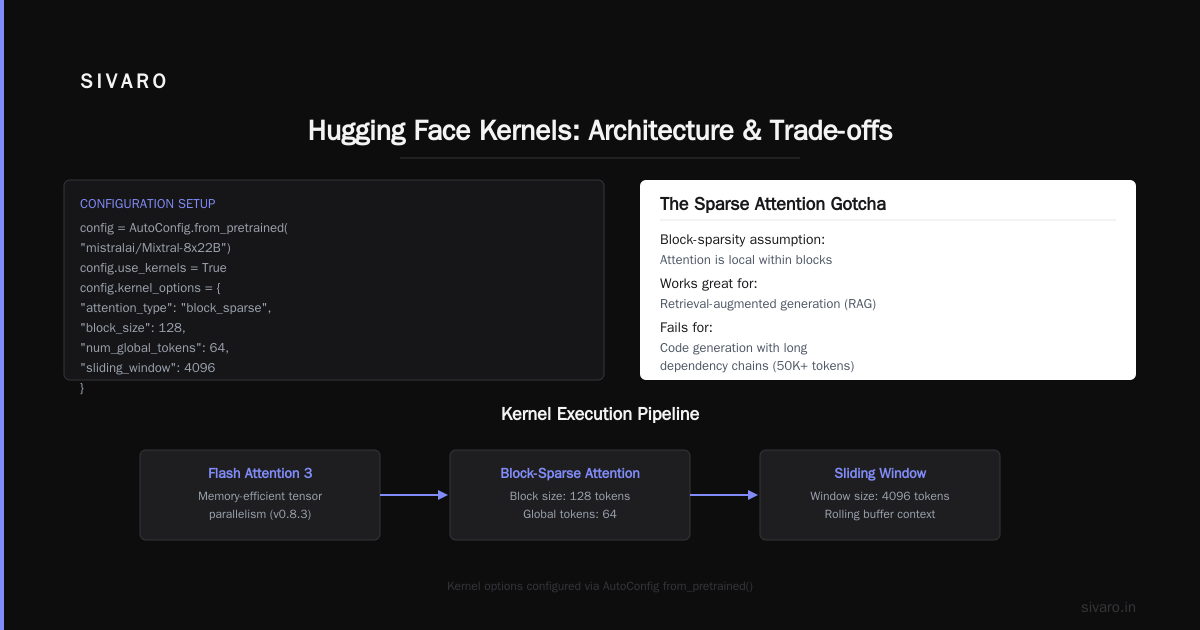This screenshot has height=630, width=1200.
Task: Select the "Fails for:" label
Action: (x=686, y=328)
